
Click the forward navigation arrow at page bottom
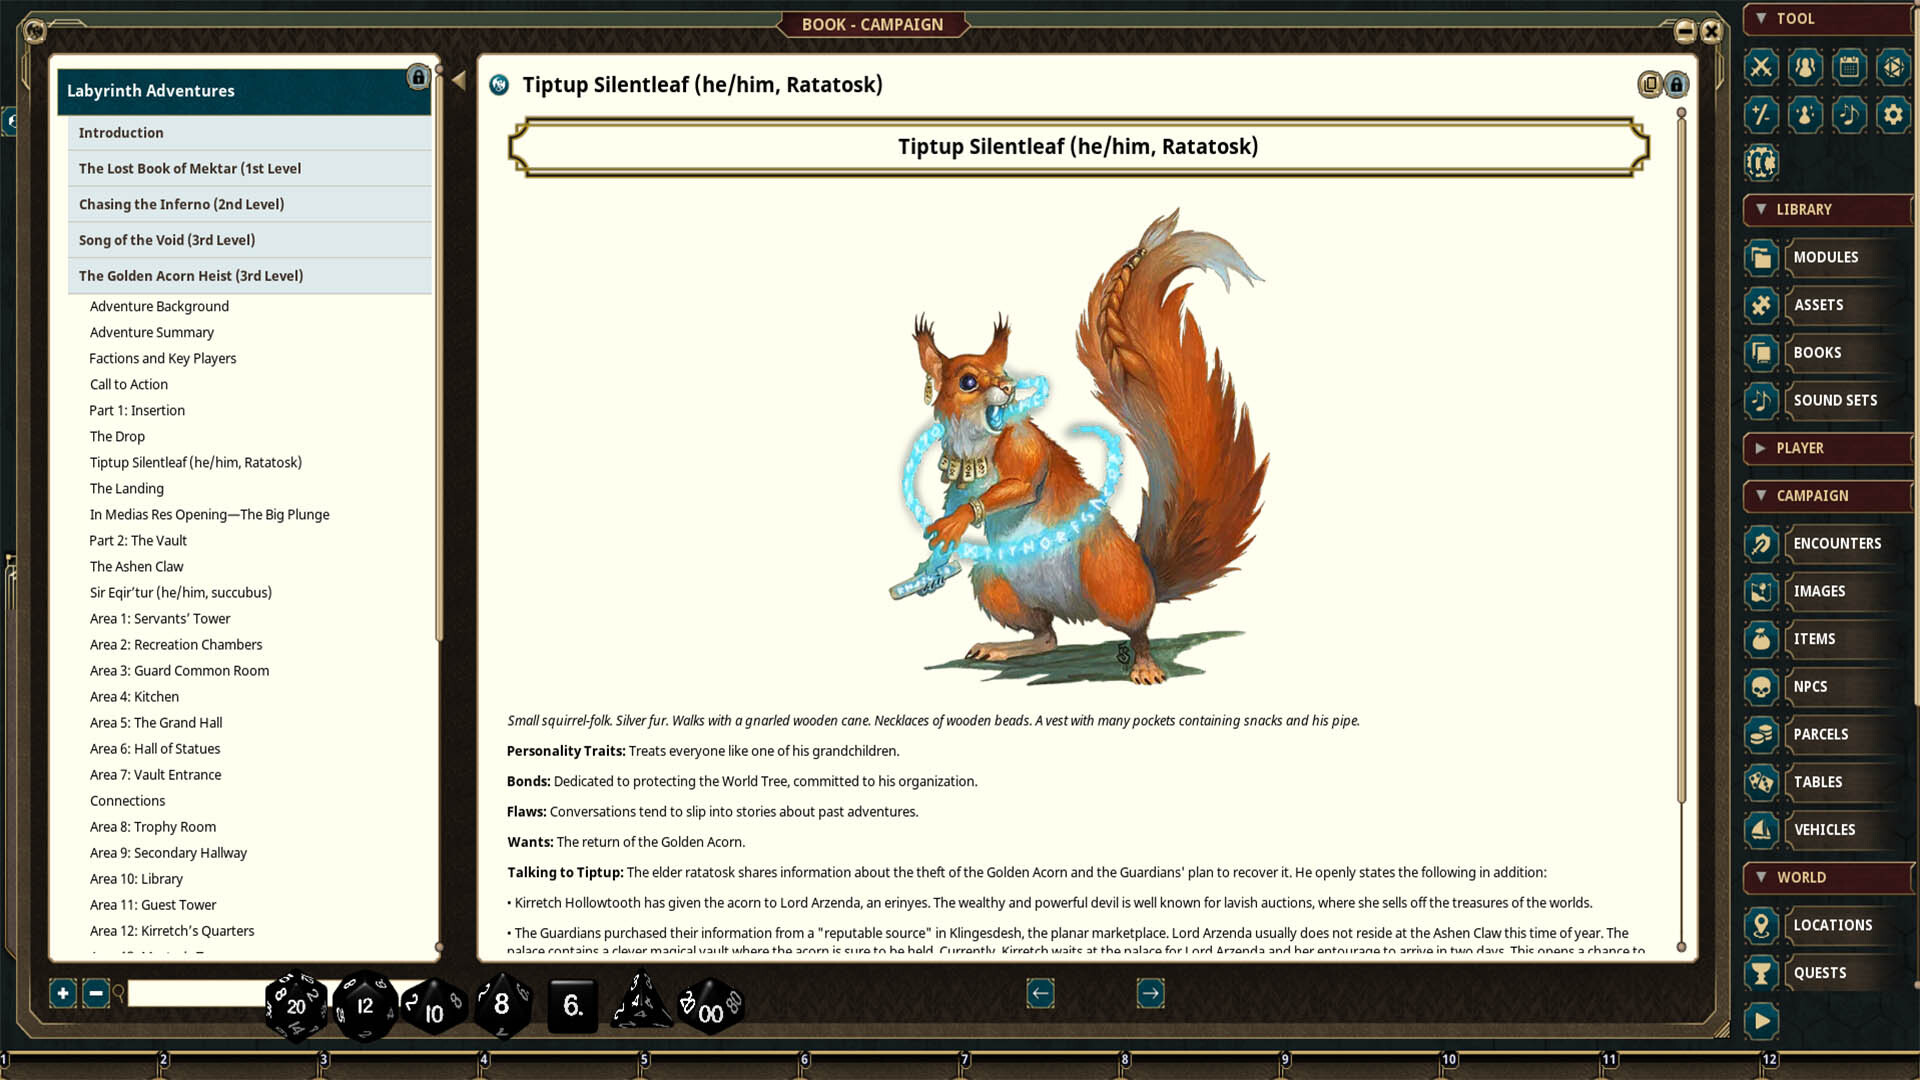[x=1150, y=993]
